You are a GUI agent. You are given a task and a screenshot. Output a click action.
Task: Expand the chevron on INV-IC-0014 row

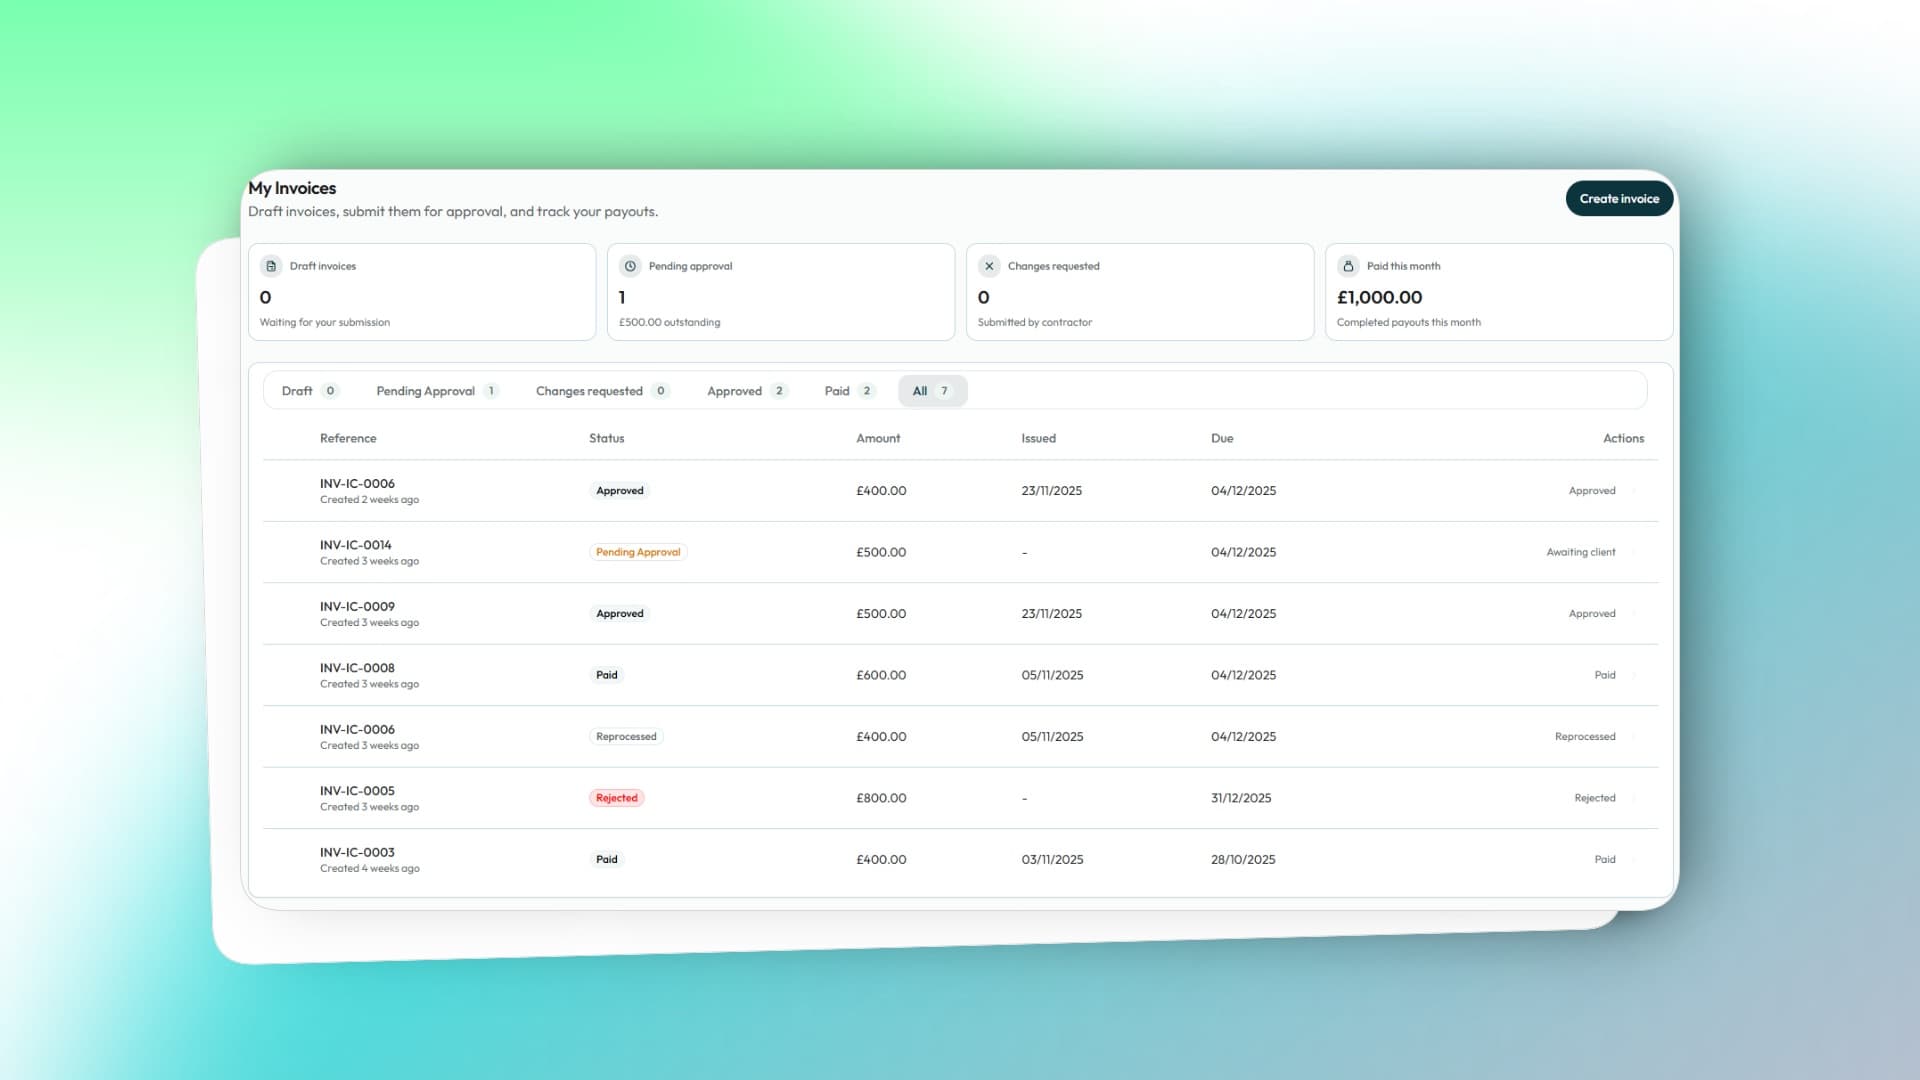click(1634, 551)
